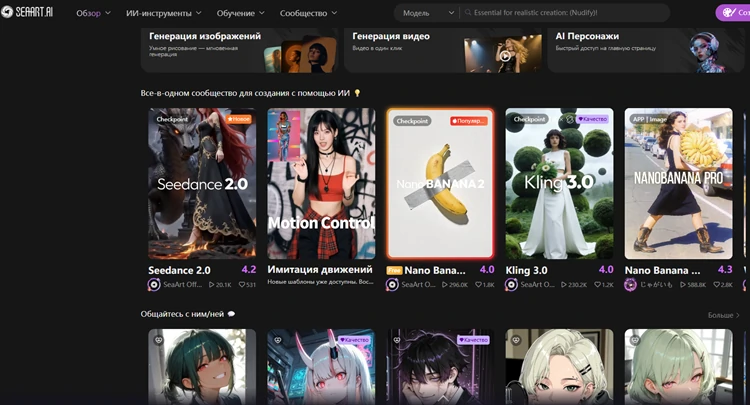
Task: Open the taped banana Nano BANANA 2 thumbnail
Action: coord(440,183)
